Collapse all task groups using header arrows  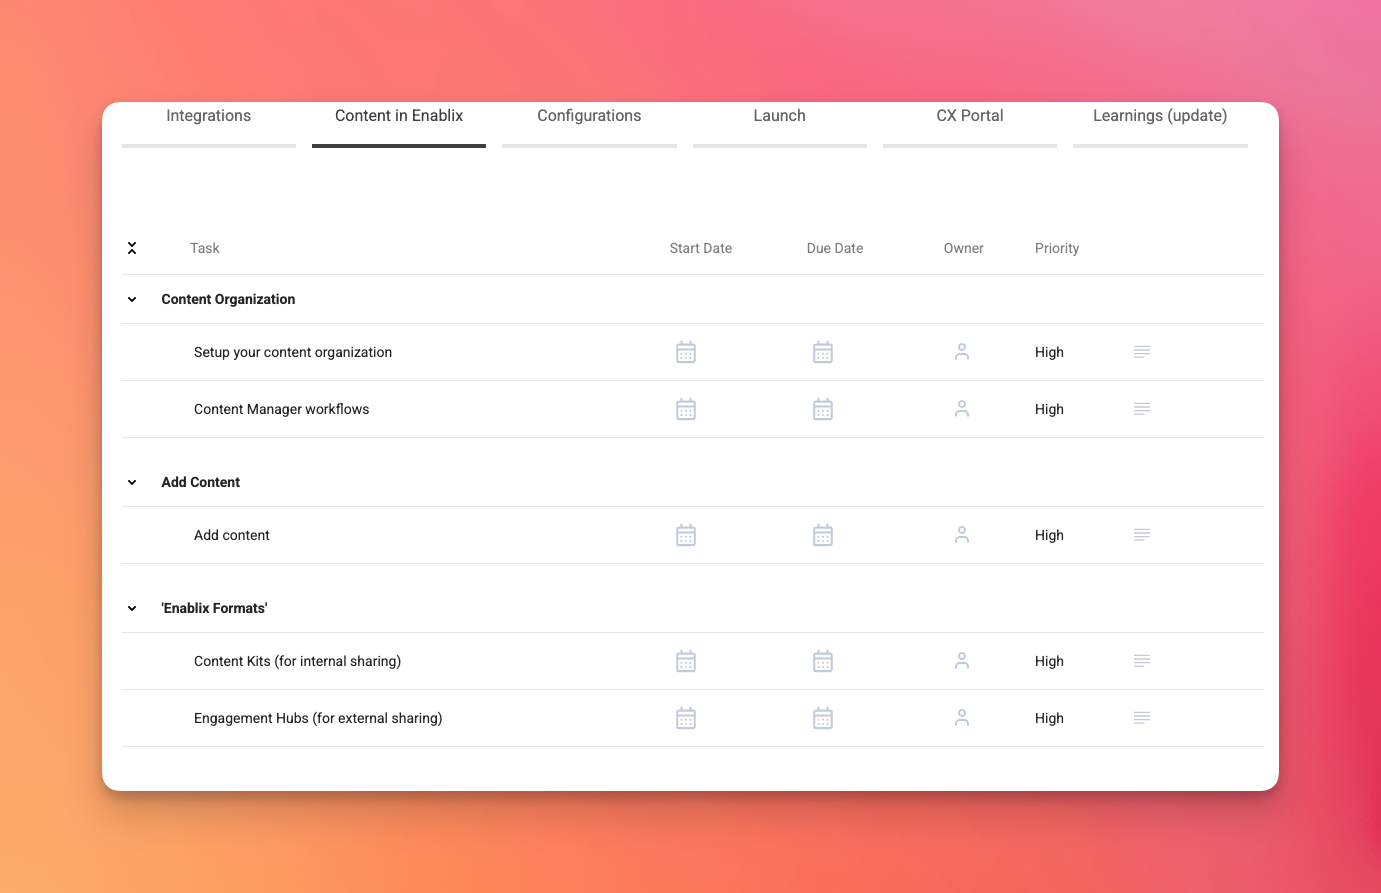coord(132,248)
